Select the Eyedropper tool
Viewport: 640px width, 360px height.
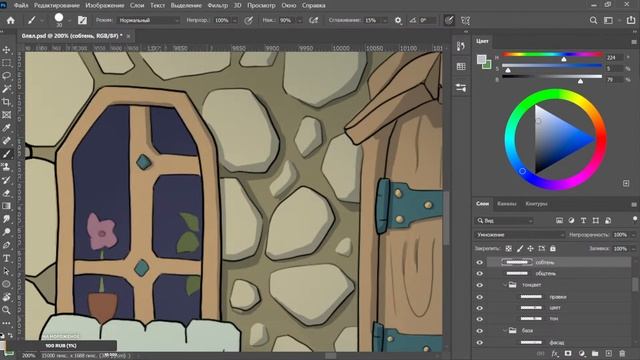tap(7, 128)
